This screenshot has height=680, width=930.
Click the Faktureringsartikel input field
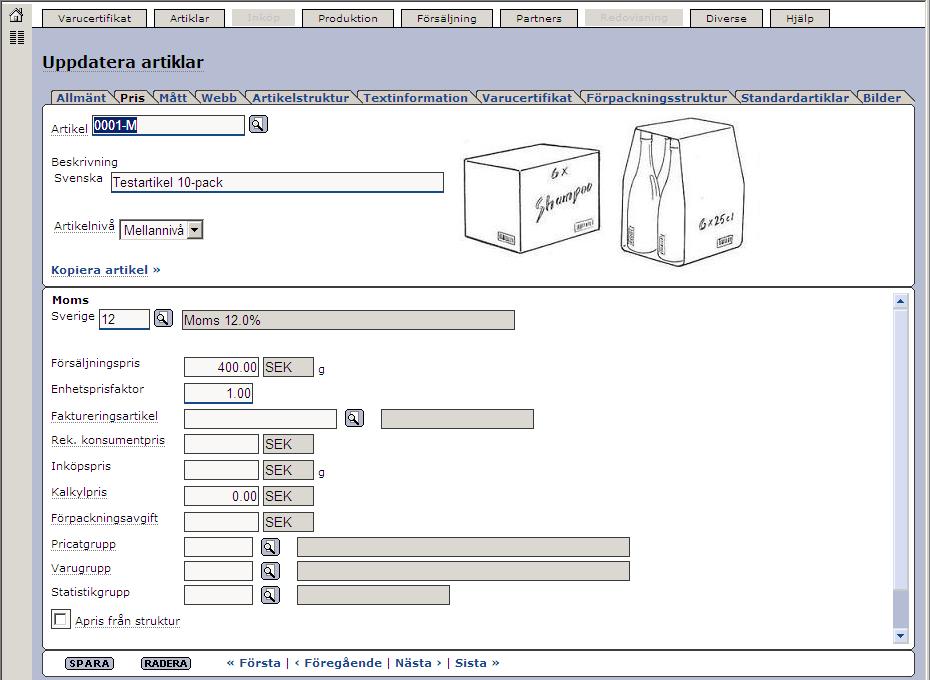click(x=260, y=419)
